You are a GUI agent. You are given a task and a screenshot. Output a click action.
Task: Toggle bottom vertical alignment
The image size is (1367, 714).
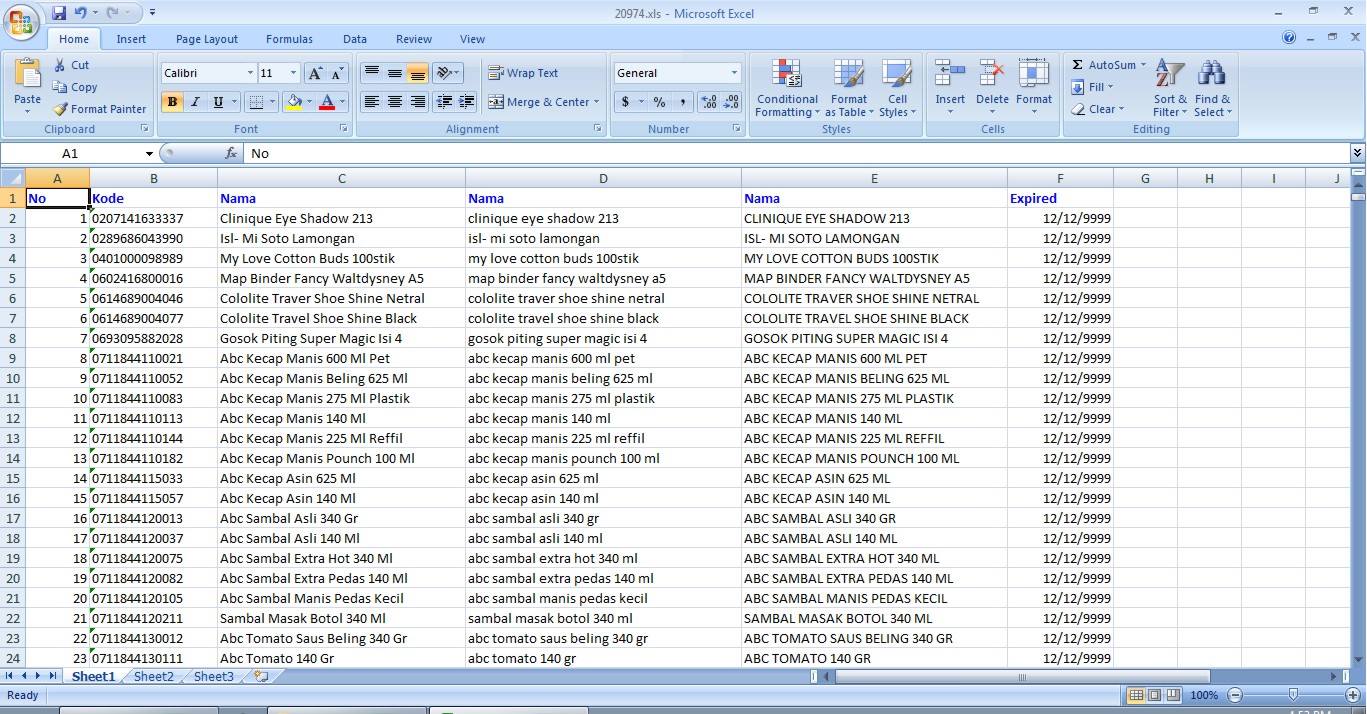point(418,73)
